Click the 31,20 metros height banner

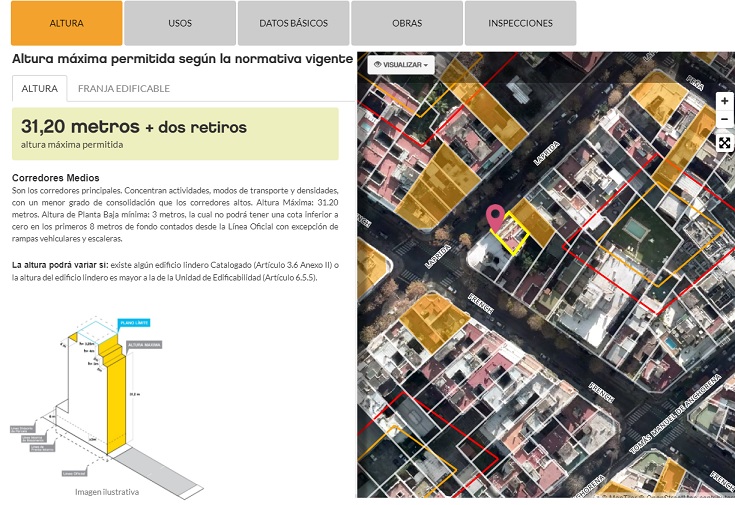point(175,134)
